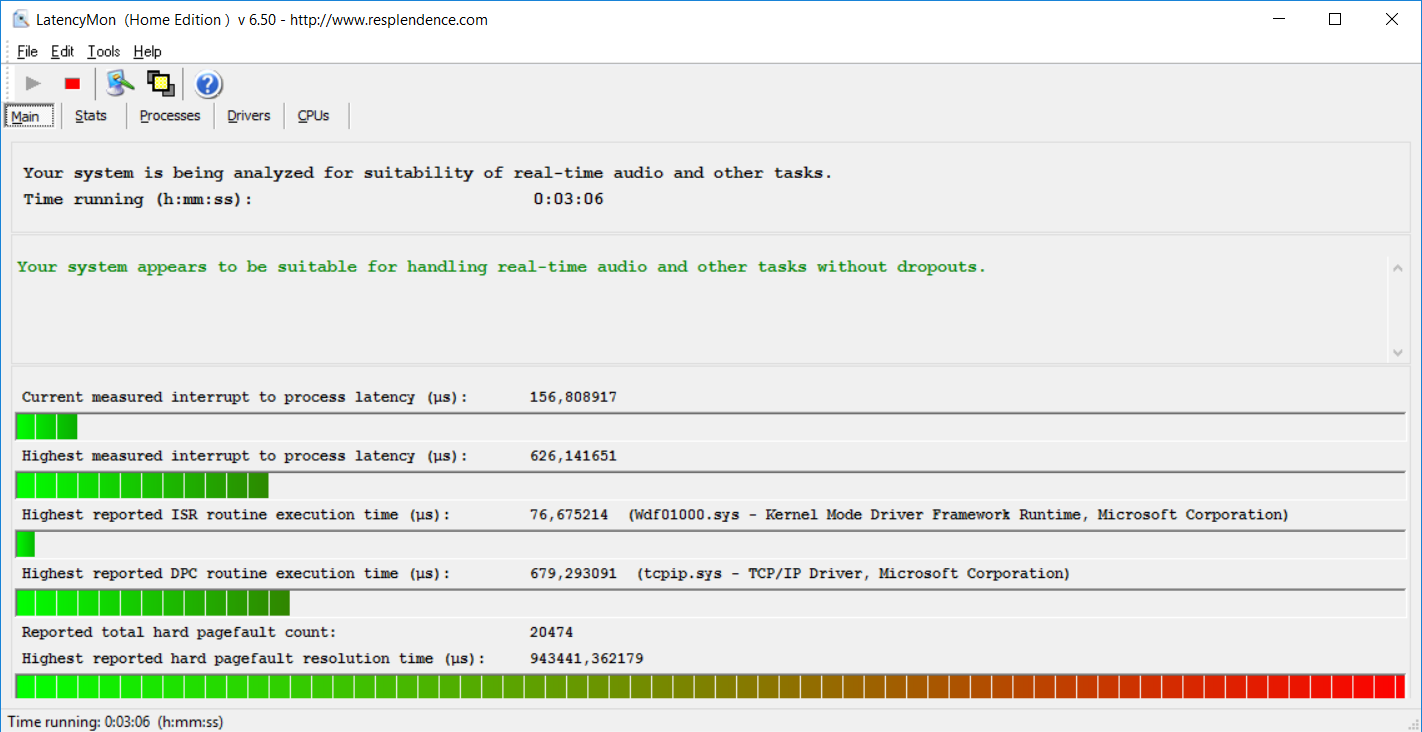The height and width of the screenshot is (732, 1422).
Task: Stop monitoring with the red stop button
Action: click(72, 84)
